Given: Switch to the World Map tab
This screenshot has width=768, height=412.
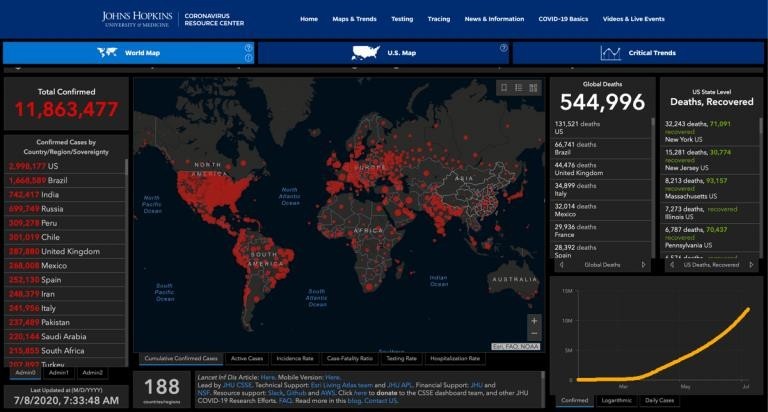Looking at the screenshot, I should tap(128, 52).
